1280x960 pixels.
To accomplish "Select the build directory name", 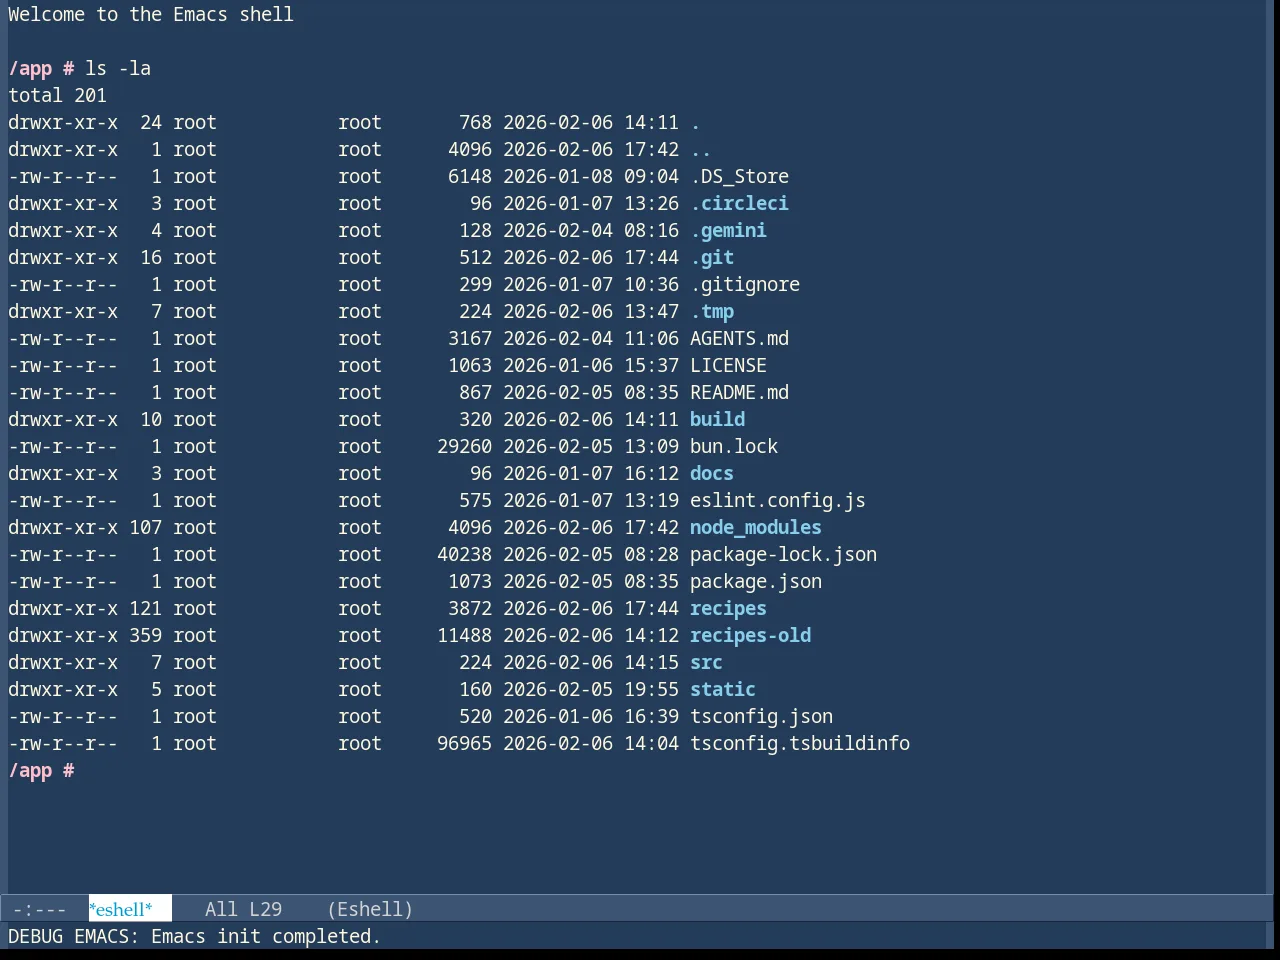I will pos(717,419).
